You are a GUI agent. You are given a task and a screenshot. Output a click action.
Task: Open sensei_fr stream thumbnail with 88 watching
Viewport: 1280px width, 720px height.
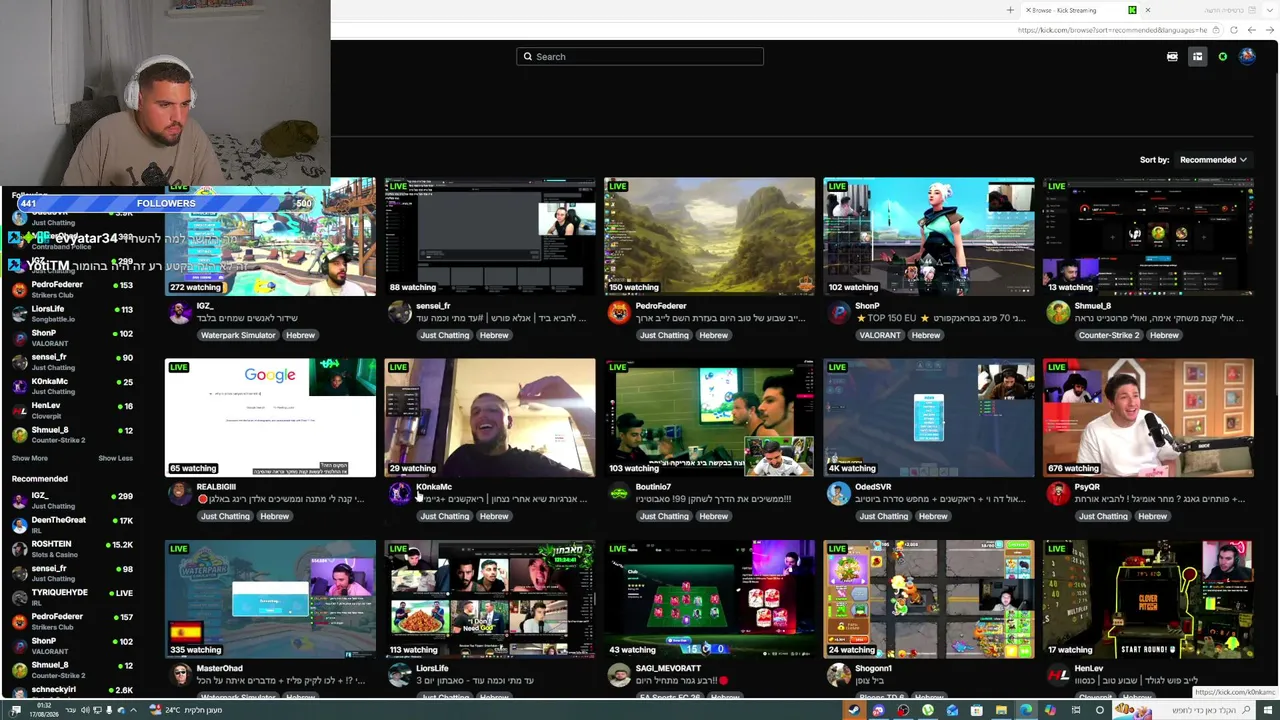[x=490, y=237]
